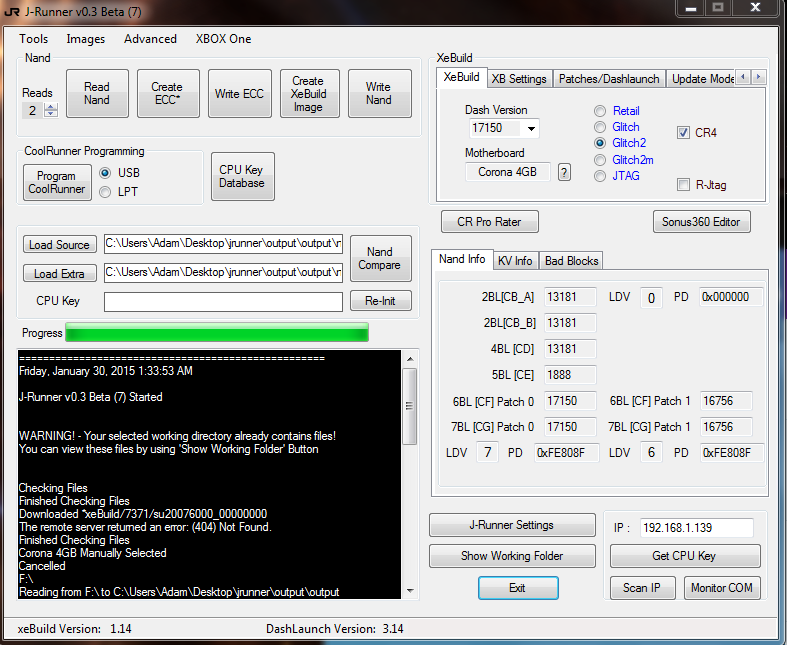The image size is (787, 645).
Task: Click the log scroll up arrow
Action: [x=410, y=359]
